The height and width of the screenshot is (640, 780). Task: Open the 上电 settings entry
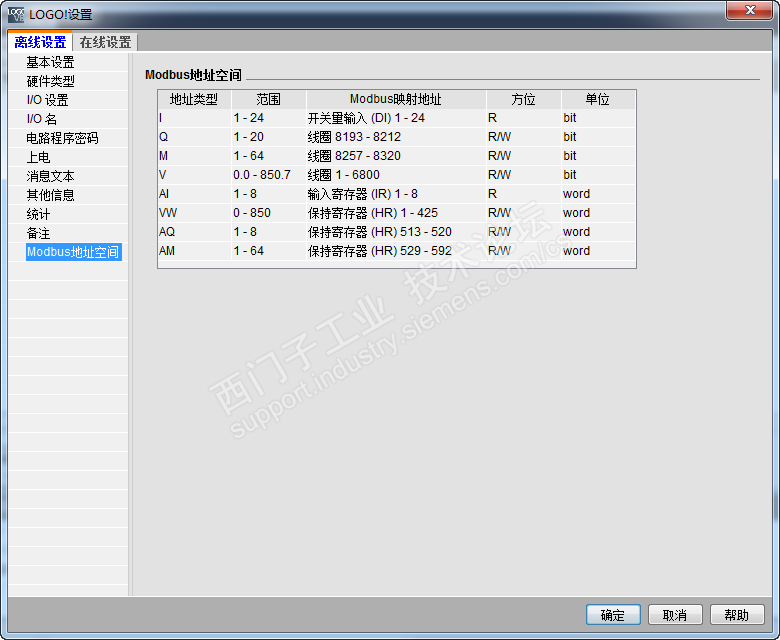click(x=38, y=157)
